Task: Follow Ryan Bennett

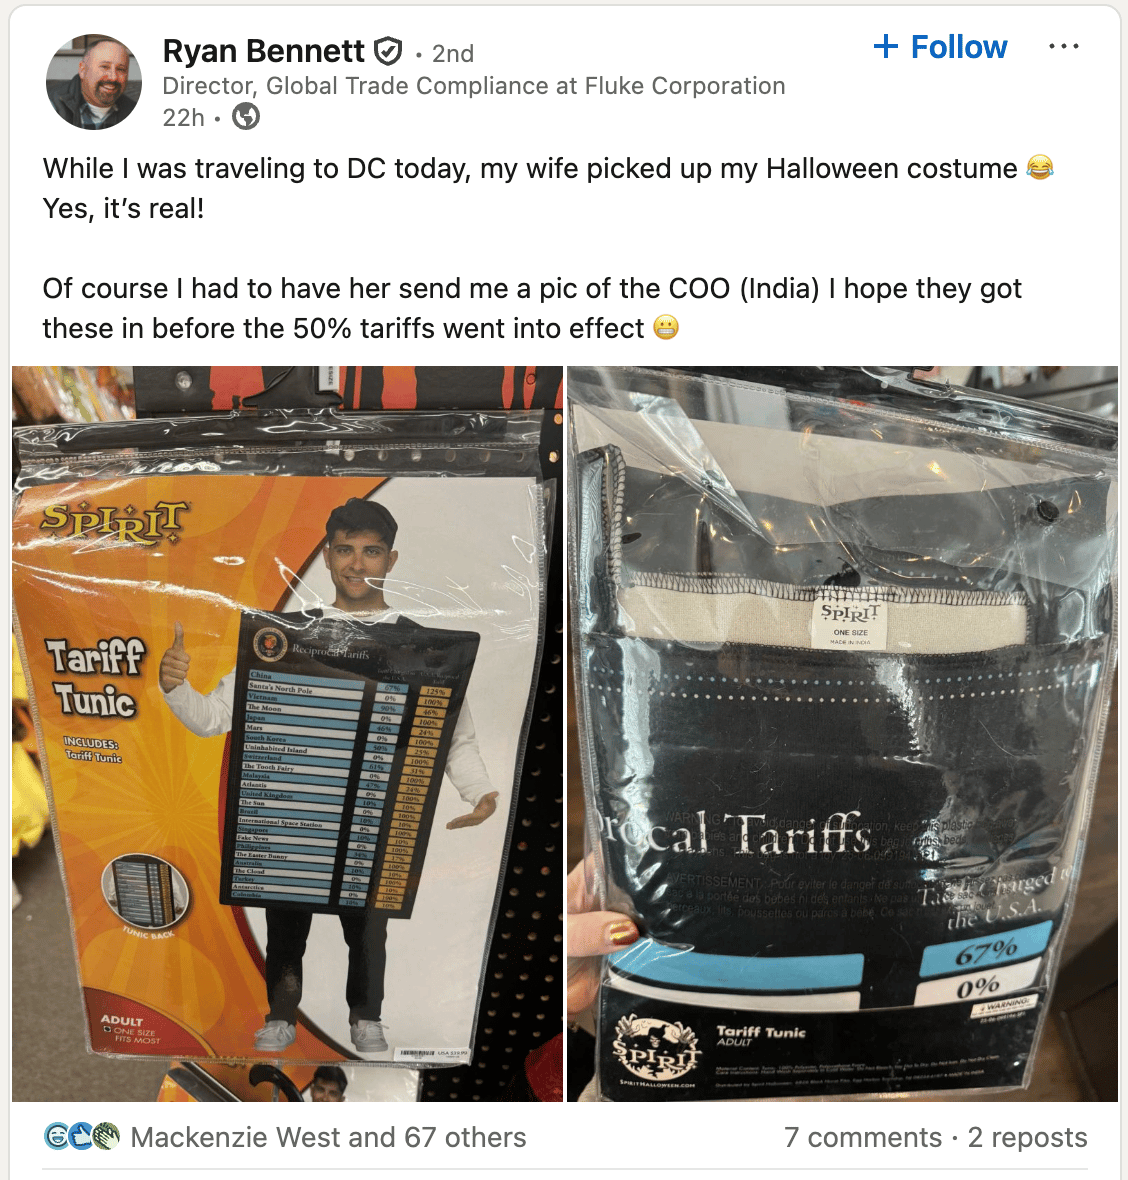Action: pos(940,47)
